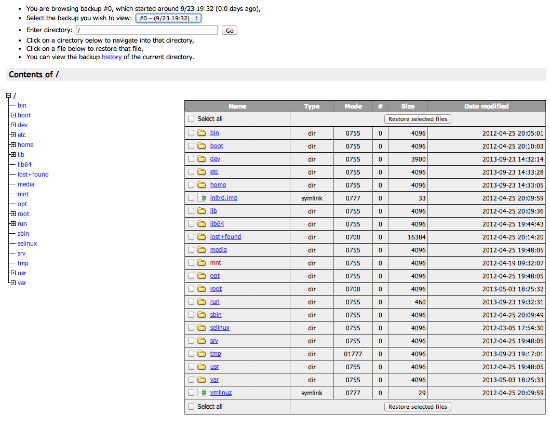Select lost+found in the left tree

tap(33, 174)
